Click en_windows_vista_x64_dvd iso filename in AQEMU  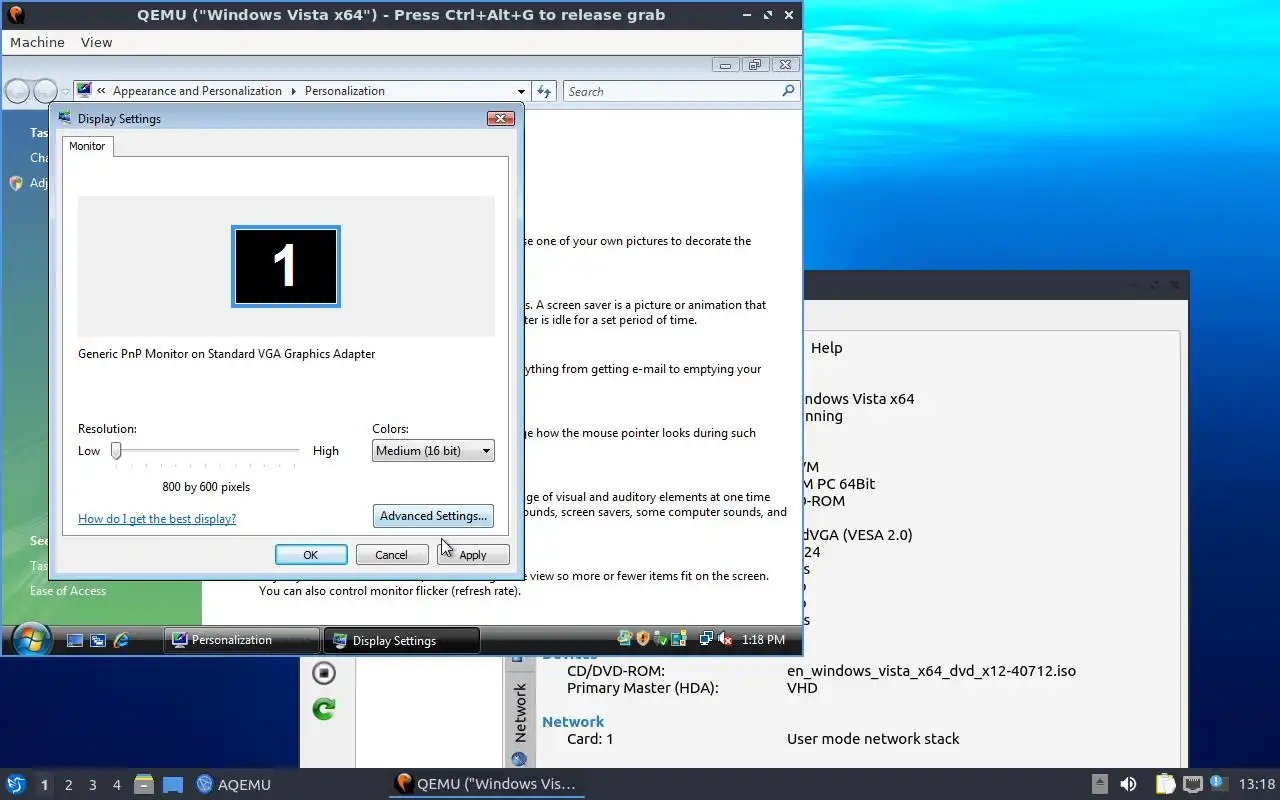pos(931,671)
